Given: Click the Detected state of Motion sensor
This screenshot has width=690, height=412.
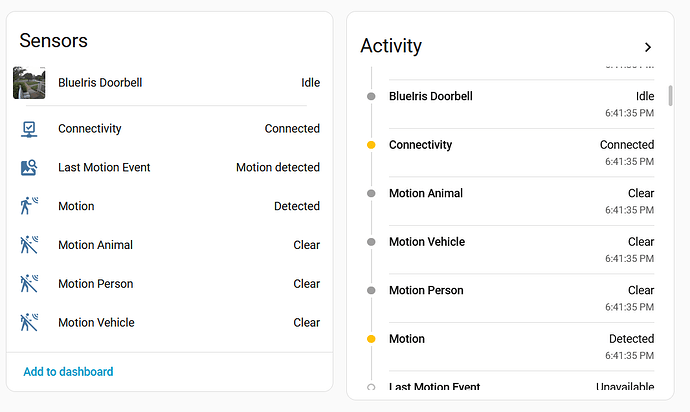Looking at the screenshot, I should [x=297, y=206].
